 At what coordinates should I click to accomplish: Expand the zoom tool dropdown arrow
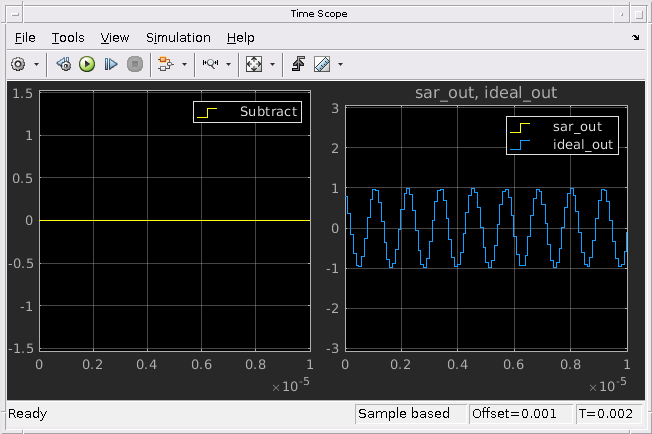228,64
